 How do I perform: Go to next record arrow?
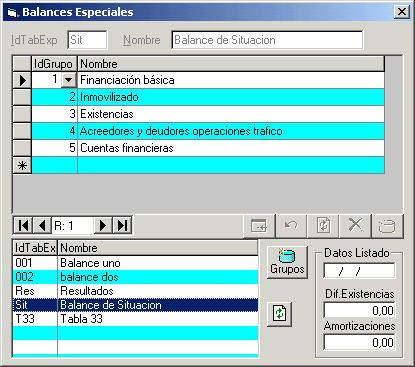[x=103, y=226]
